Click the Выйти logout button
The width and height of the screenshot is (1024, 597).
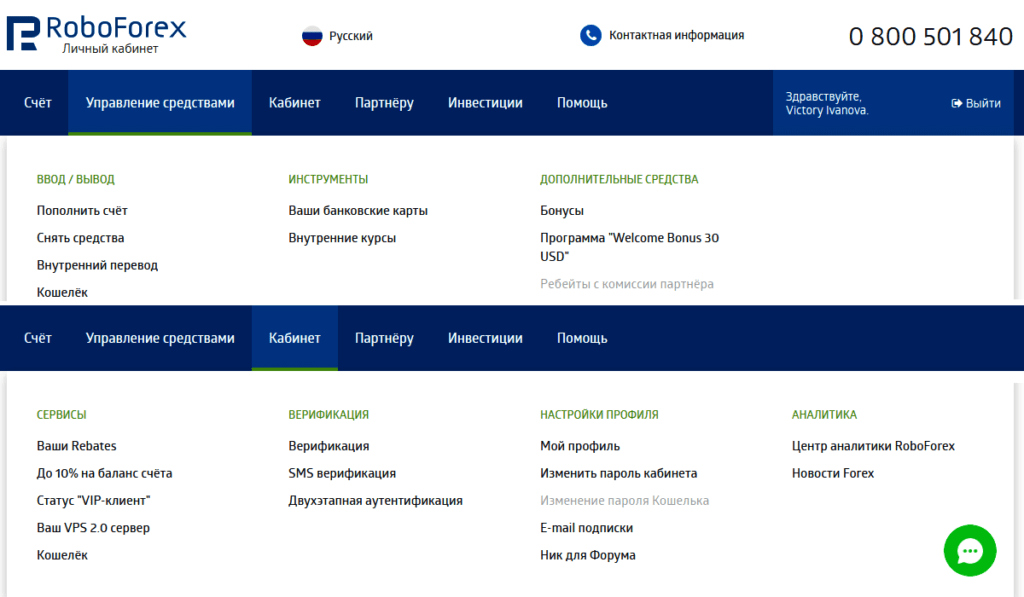(976, 103)
